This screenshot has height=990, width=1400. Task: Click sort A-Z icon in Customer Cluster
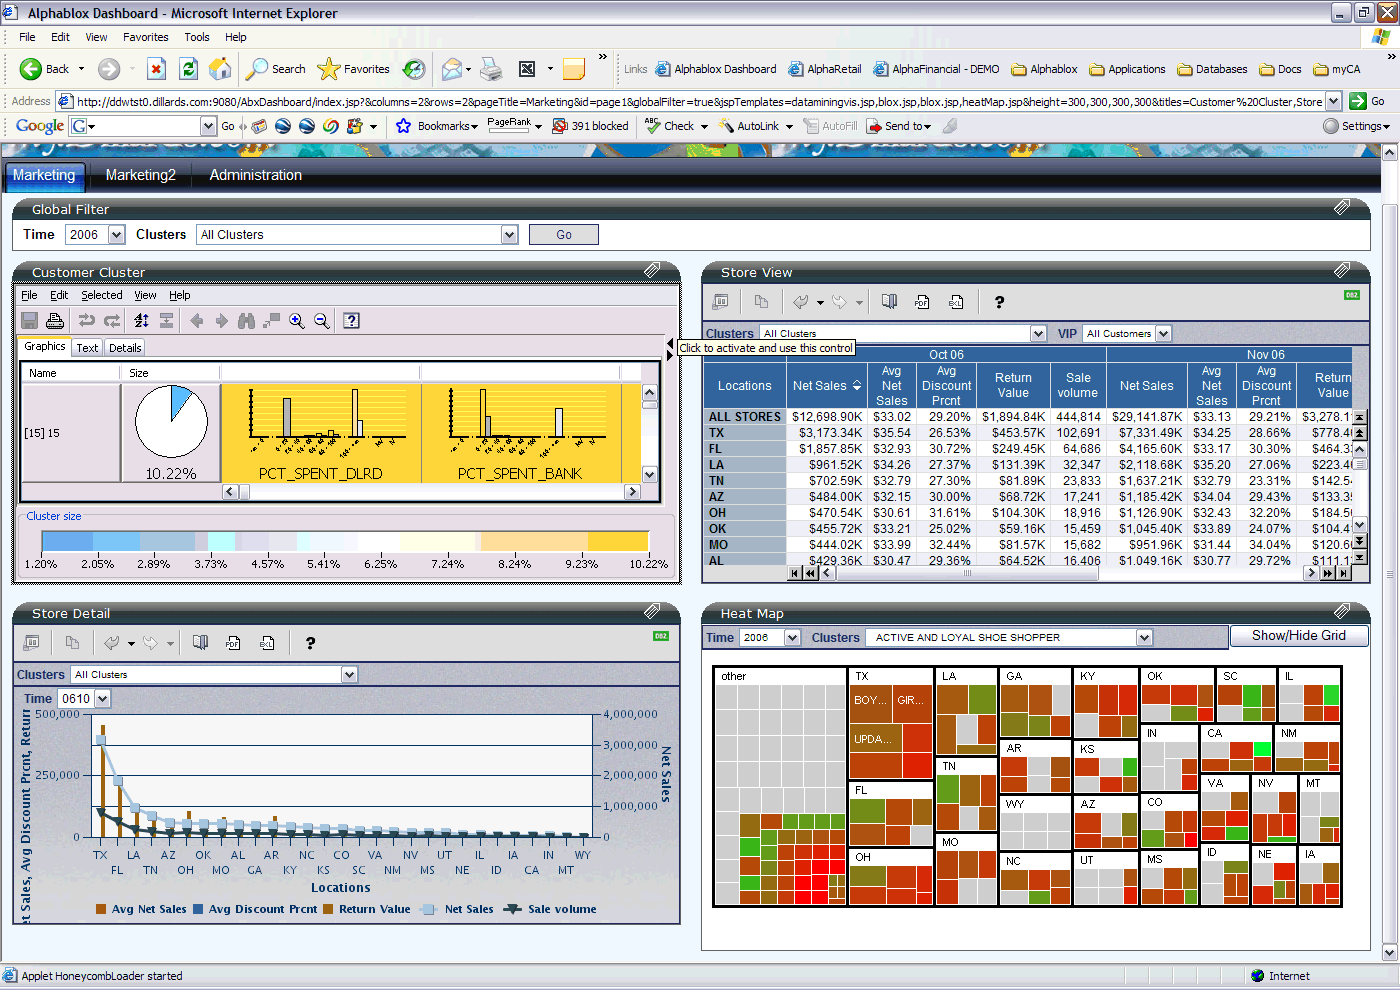(x=141, y=320)
